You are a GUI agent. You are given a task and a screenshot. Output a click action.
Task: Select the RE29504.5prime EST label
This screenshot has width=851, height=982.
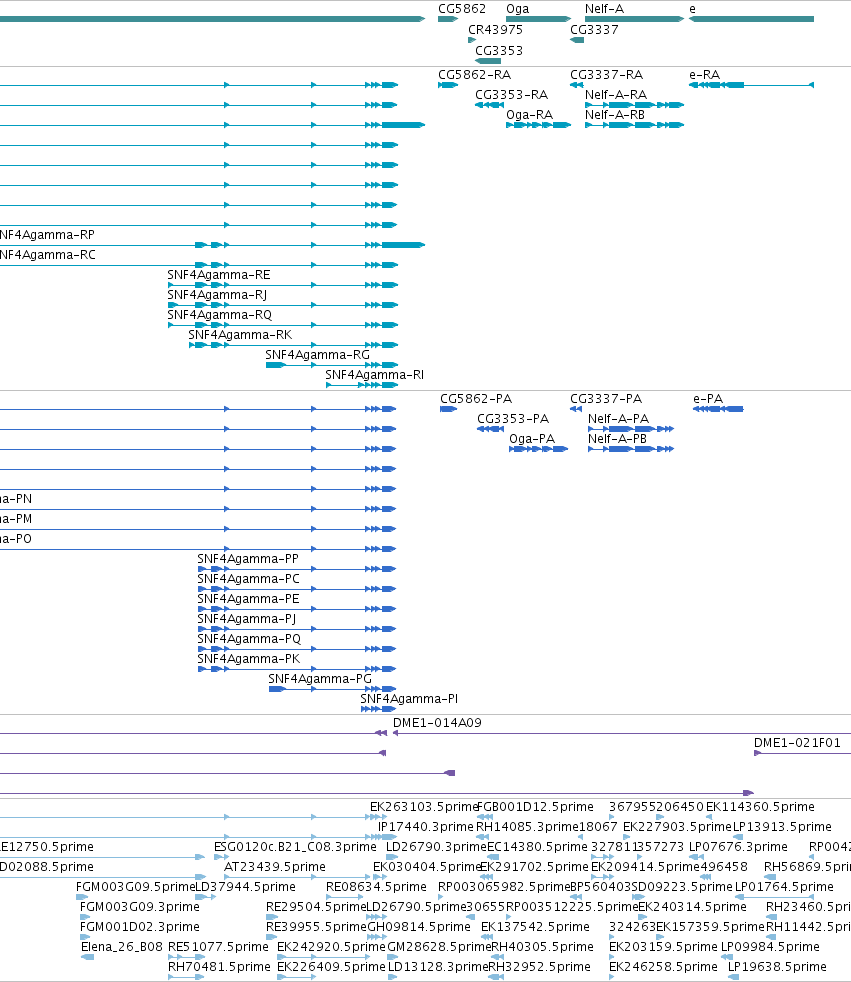click(x=316, y=907)
